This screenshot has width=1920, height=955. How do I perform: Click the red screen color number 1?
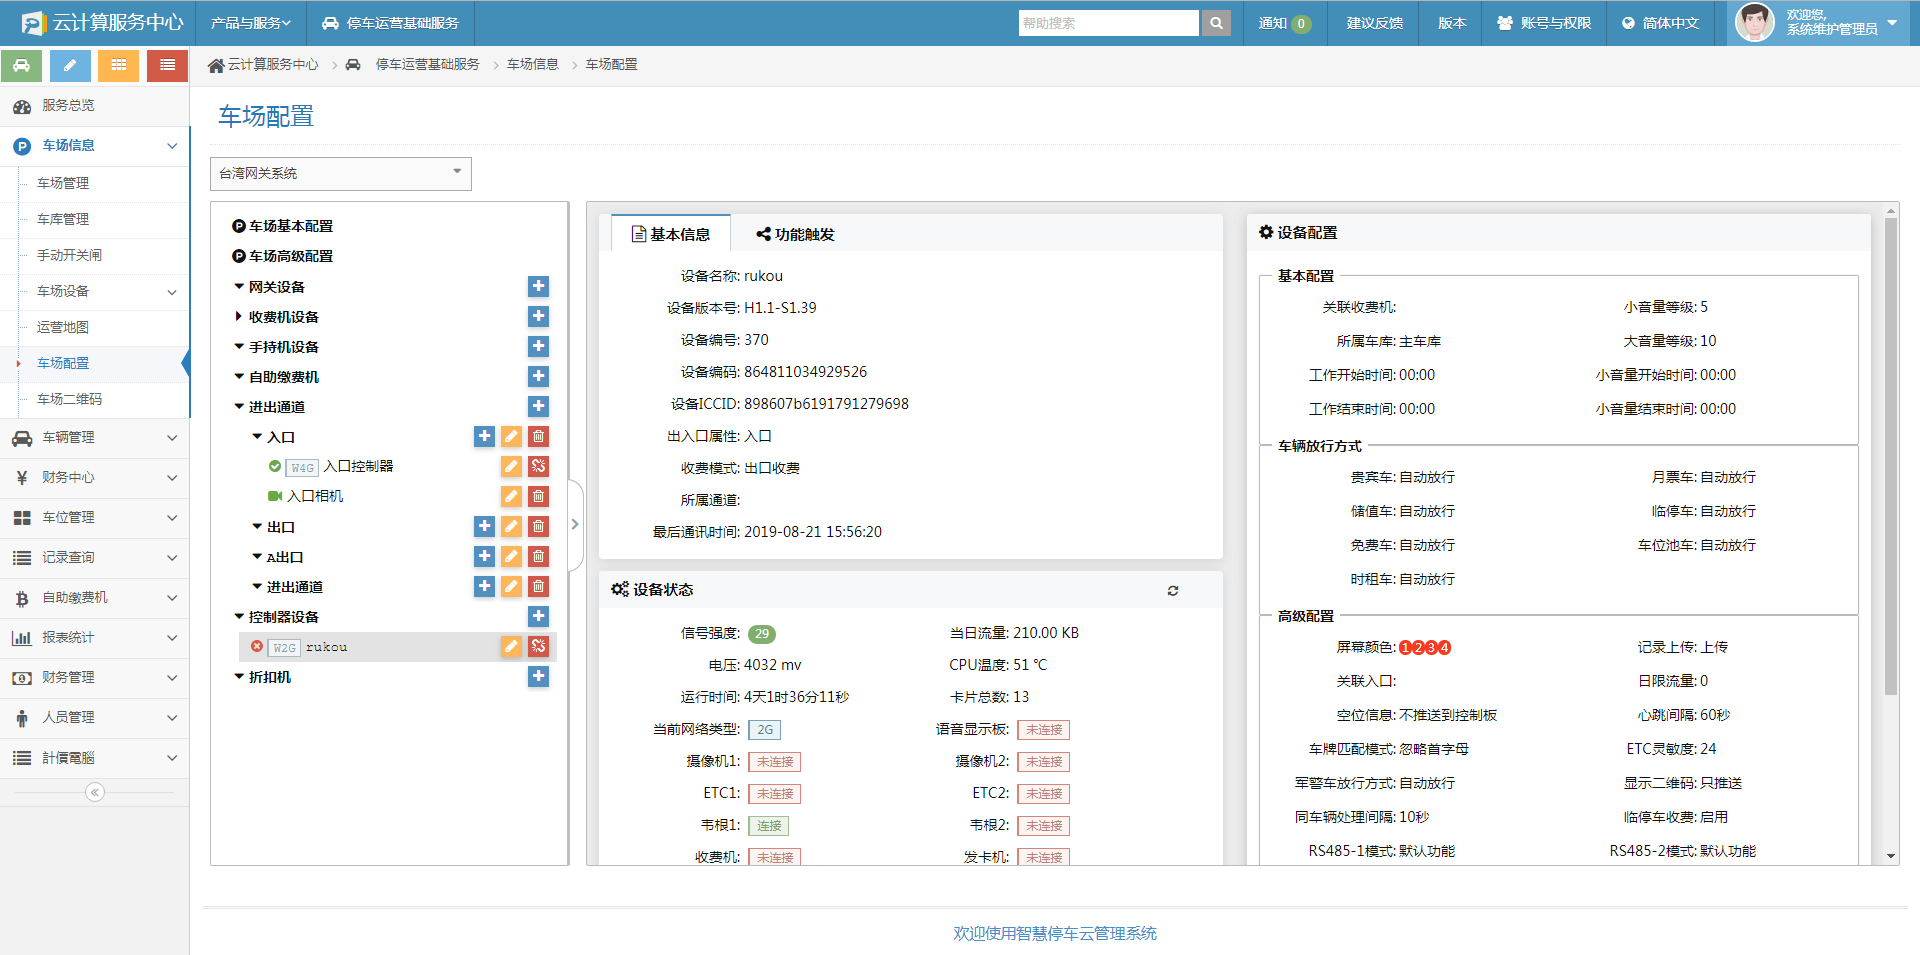click(x=1405, y=648)
